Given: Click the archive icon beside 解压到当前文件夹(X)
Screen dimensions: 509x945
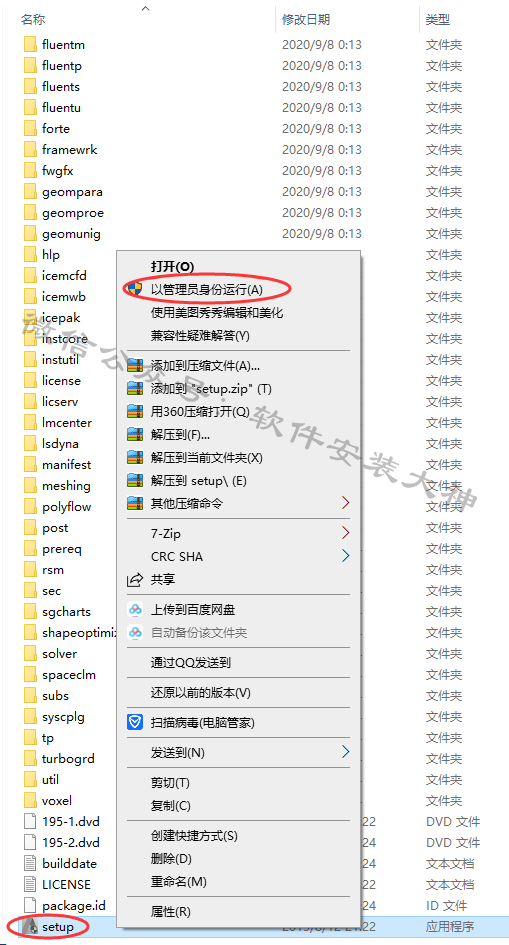Looking at the screenshot, I should (135, 458).
